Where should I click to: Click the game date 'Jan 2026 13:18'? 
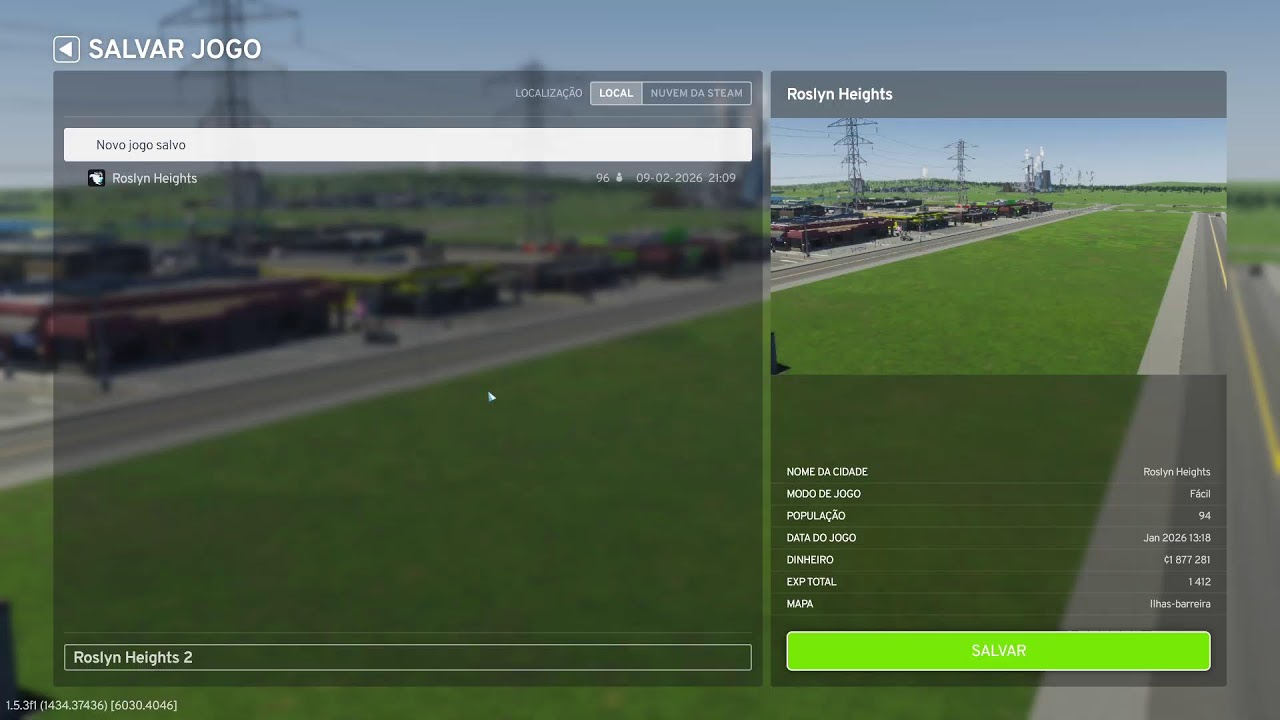[x=1177, y=538]
